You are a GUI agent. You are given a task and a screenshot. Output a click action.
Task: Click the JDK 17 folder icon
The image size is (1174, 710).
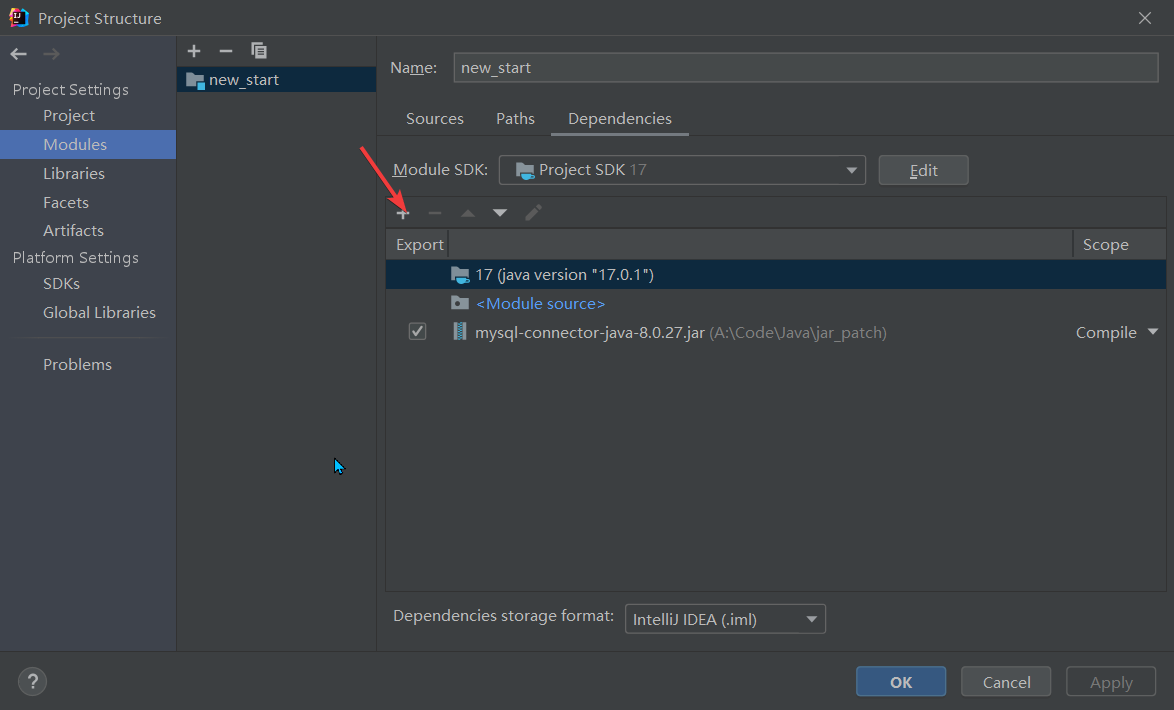[460, 275]
